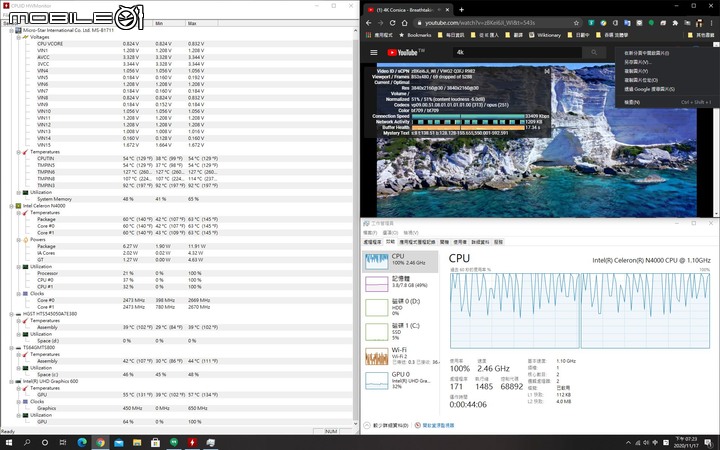Click Windows Start button on taskbar
This screenshot has height=450, width=720.
(x=9, y=443)
